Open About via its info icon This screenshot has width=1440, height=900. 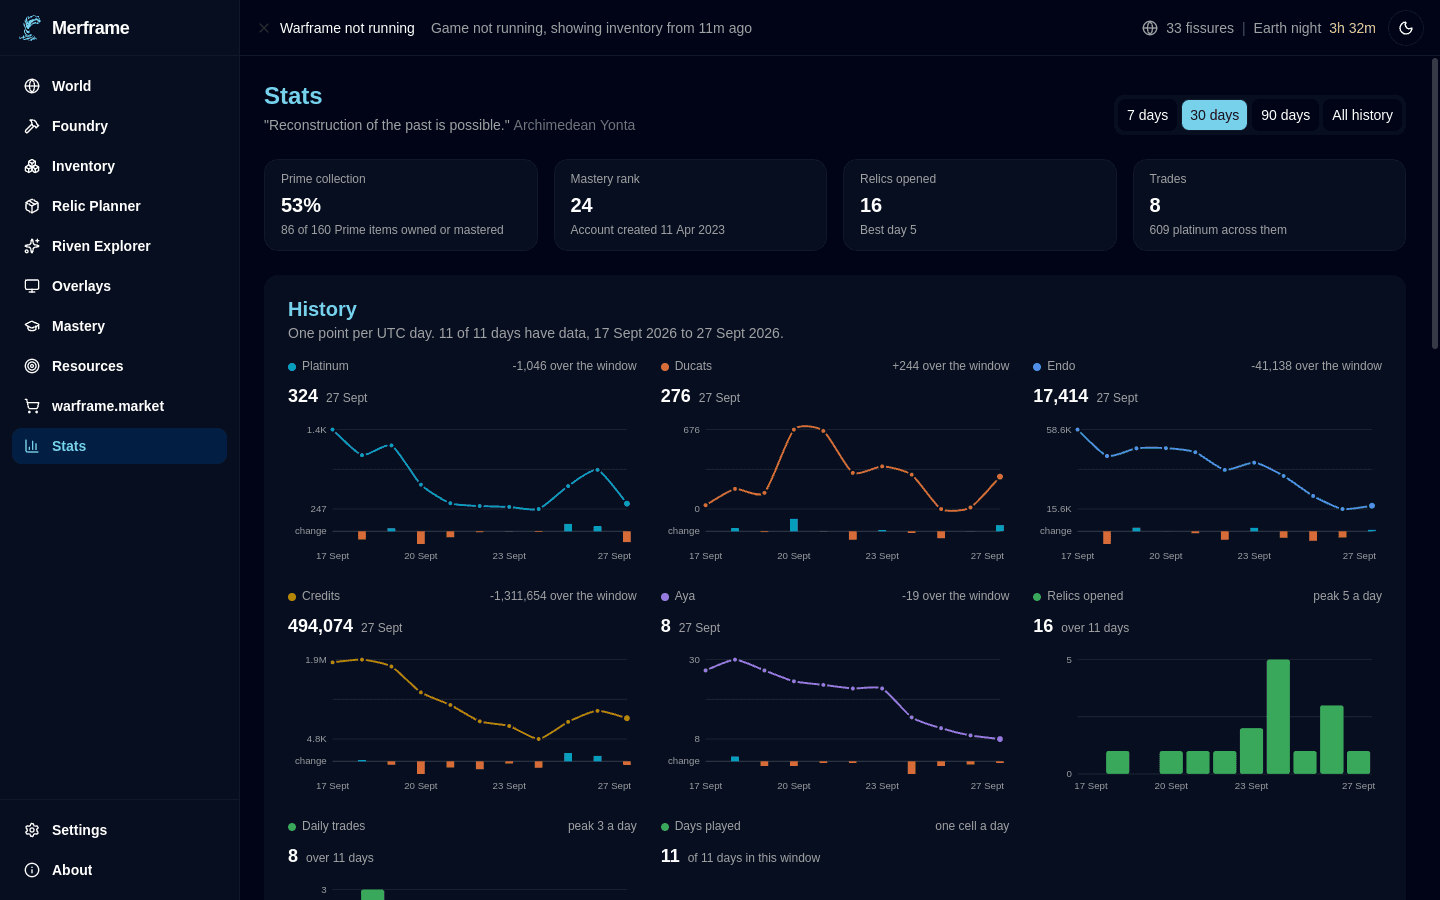coord(32,870)
